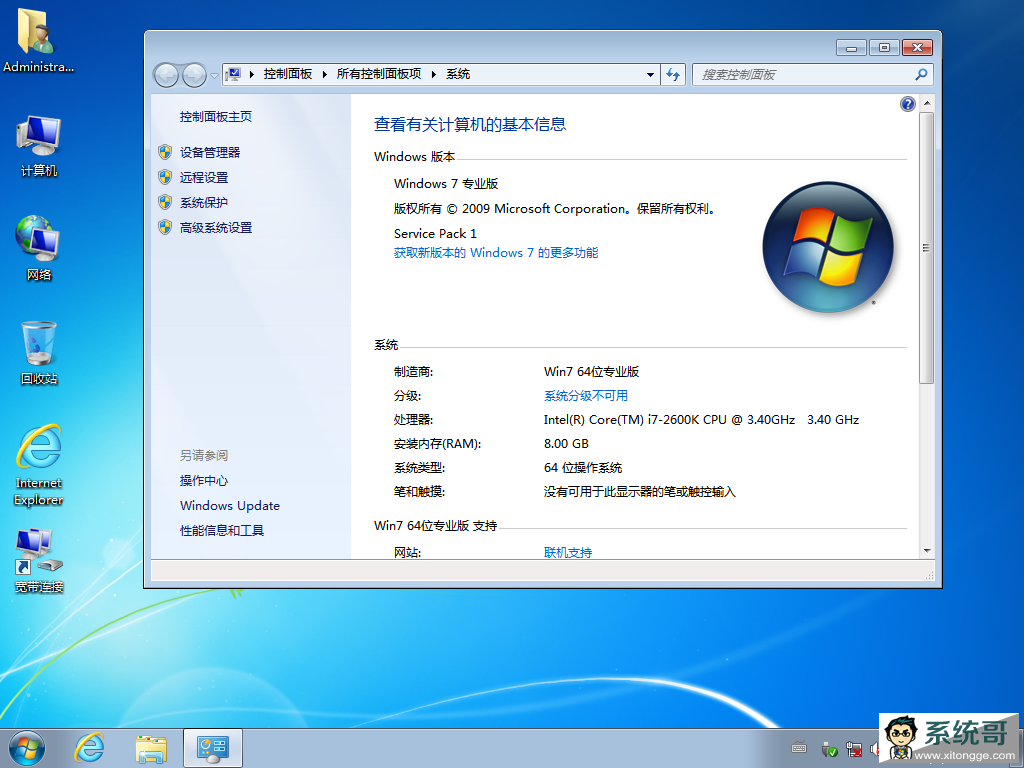Click the search magnifier icon

[921, 74]
